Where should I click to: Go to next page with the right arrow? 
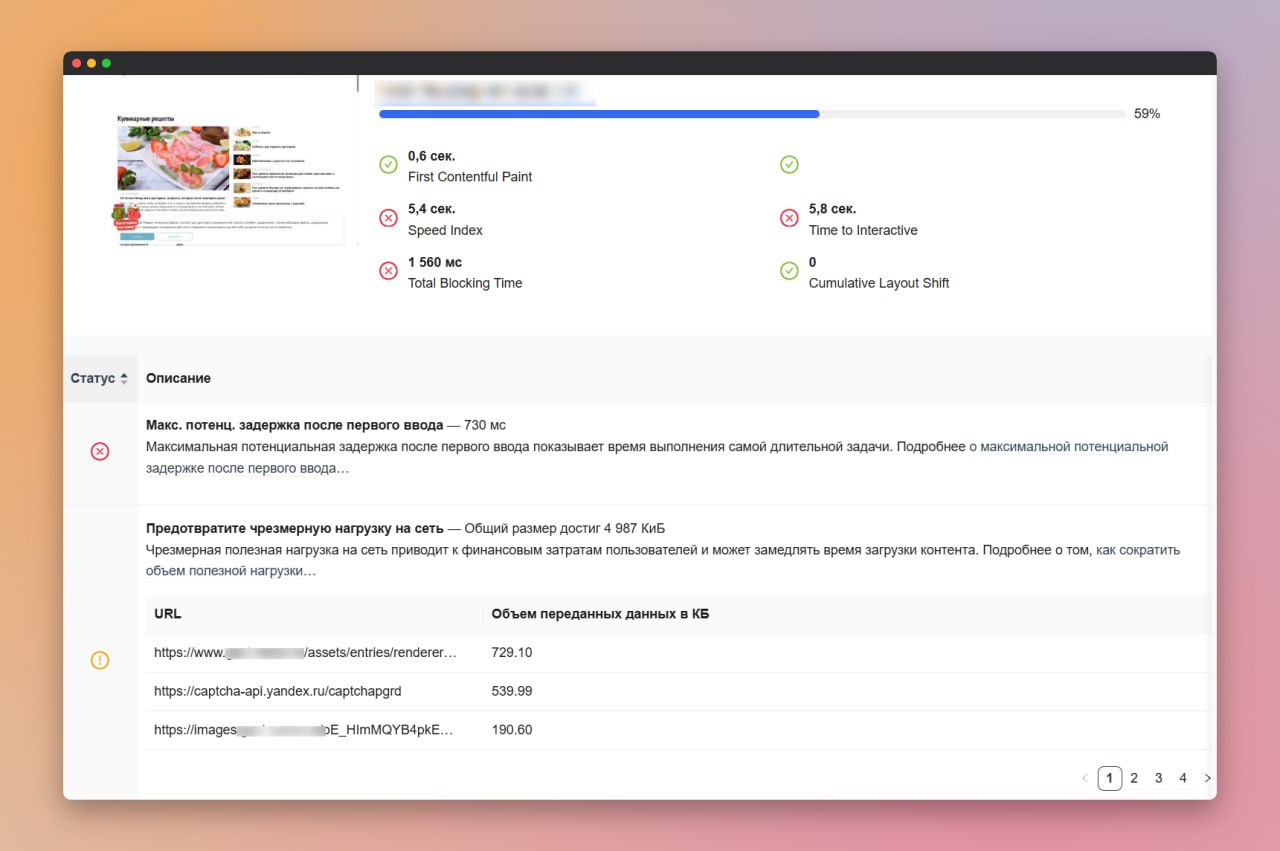click(x=1208, y=778)
